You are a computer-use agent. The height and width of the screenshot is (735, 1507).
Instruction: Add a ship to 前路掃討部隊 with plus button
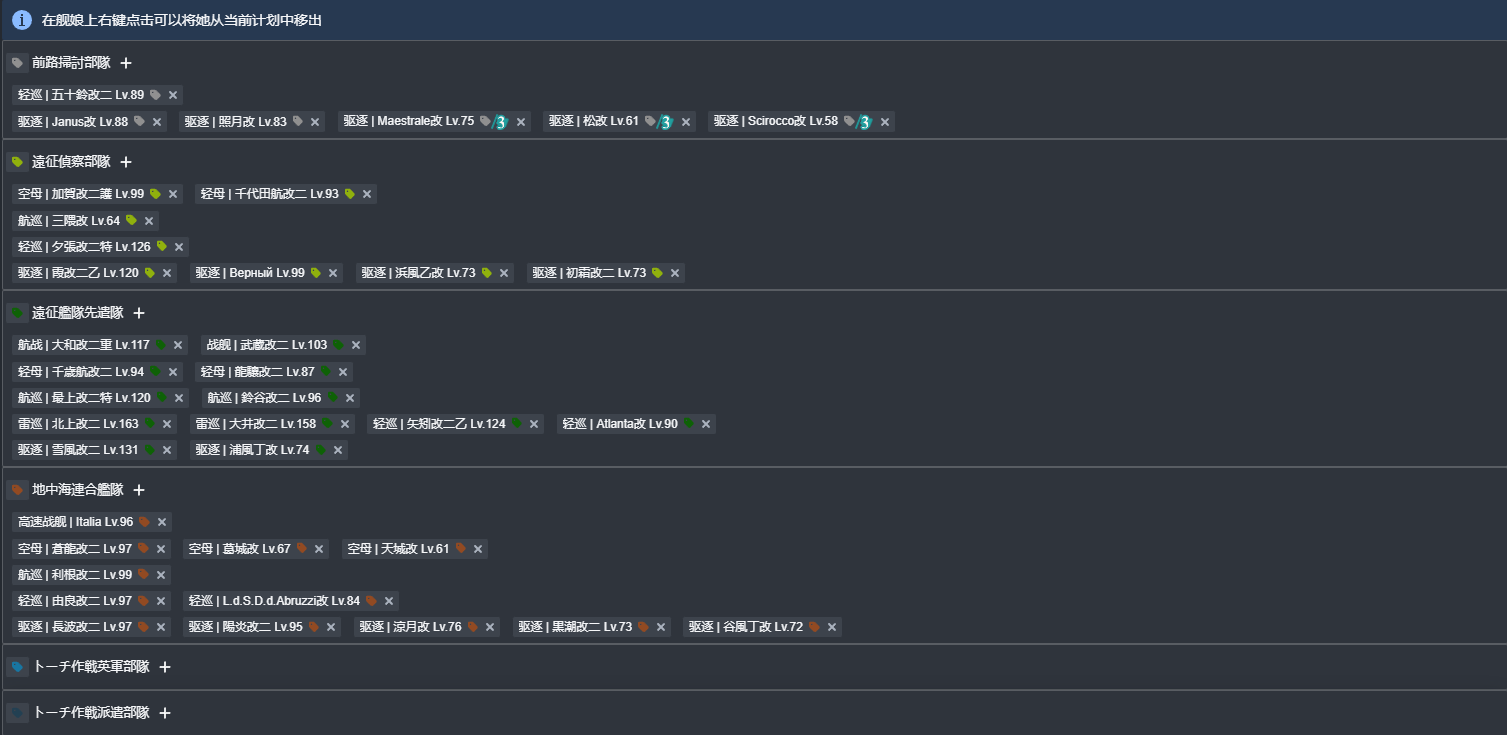[126, 62]
